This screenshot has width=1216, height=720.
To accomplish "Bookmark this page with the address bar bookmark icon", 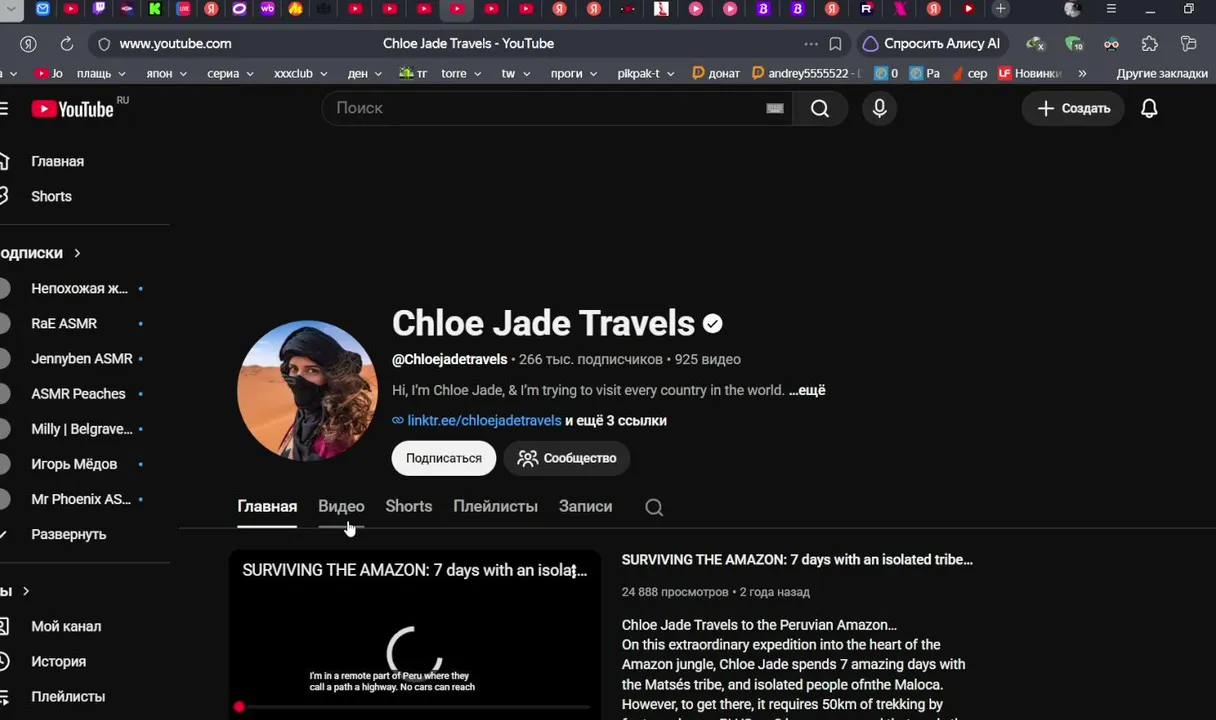I will (x=835, y=44).
